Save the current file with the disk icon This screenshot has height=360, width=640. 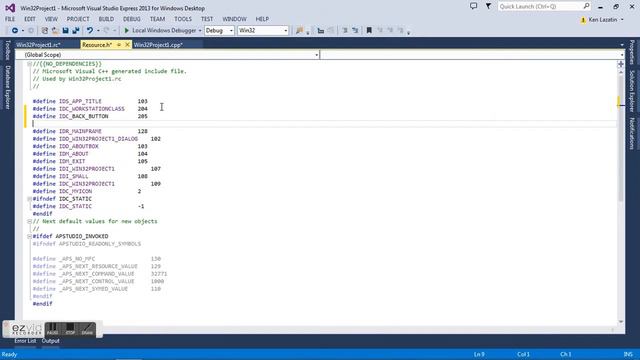(x=65, y=31)
